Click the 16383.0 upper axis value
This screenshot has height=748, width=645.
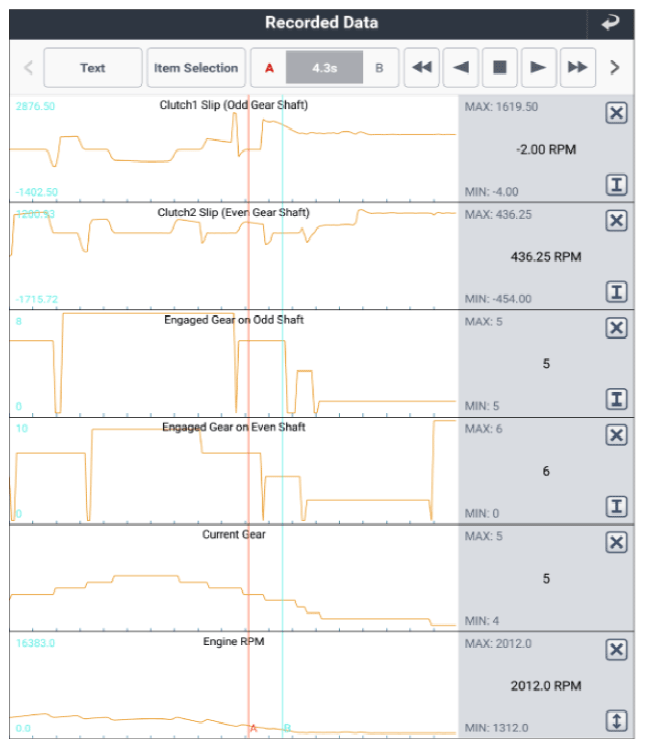coord(35,643)
